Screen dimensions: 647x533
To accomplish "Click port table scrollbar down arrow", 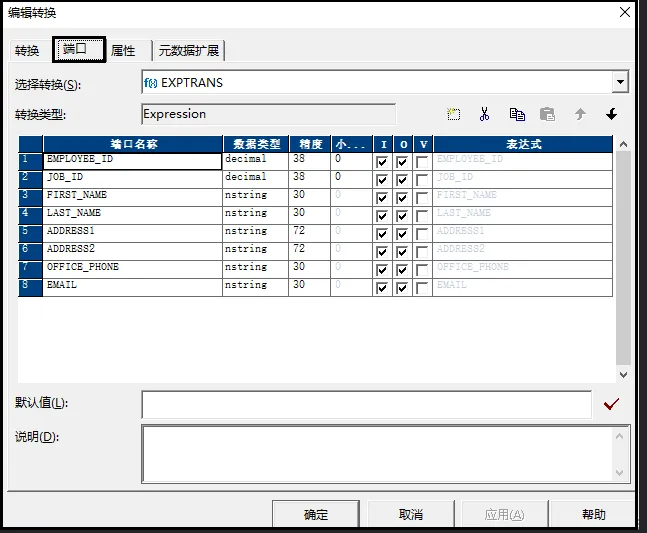I will 623,375.
